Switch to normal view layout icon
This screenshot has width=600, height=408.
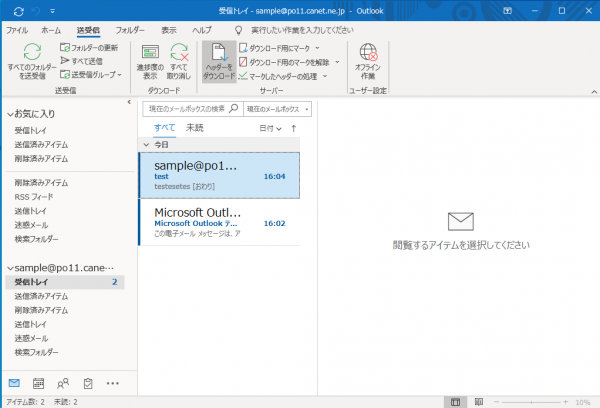point(455,402)
